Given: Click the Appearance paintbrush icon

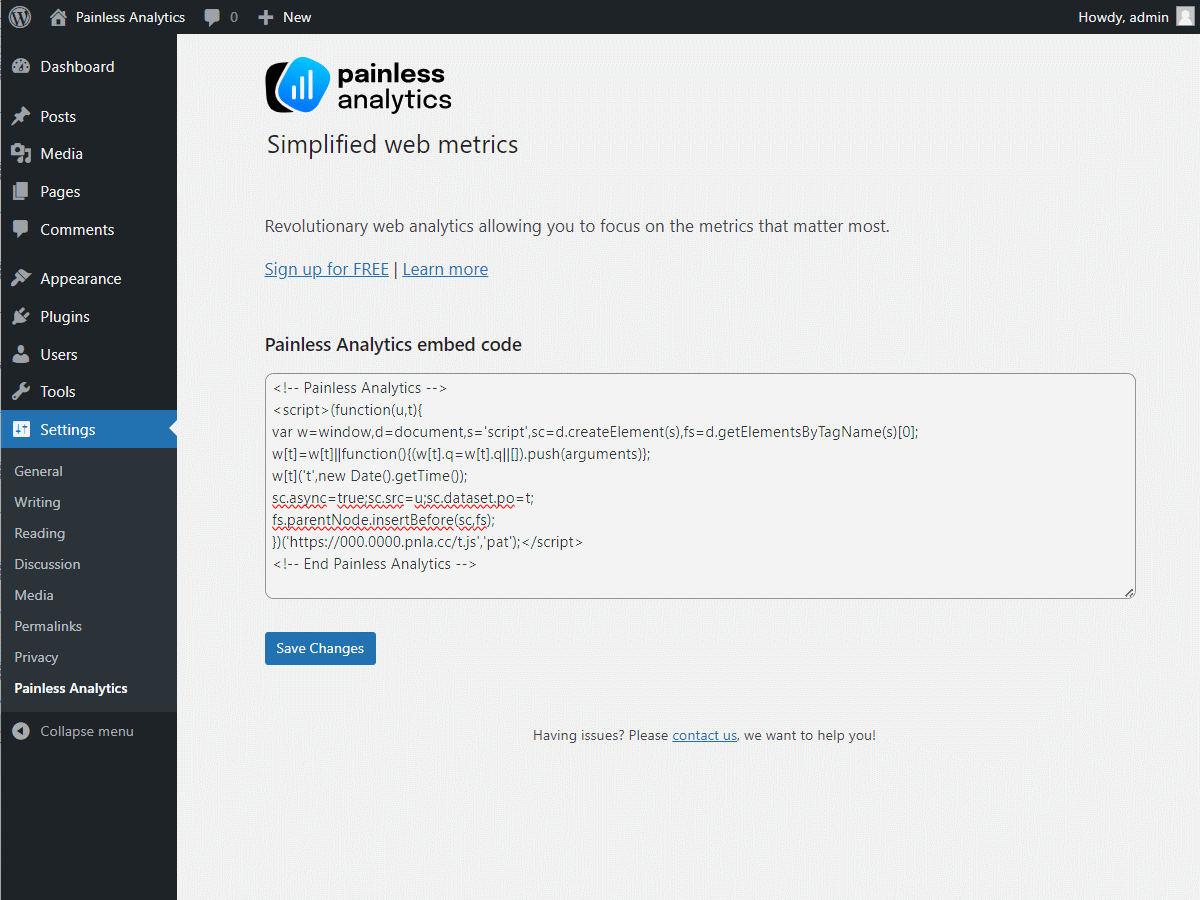Looking at the screenshot, I should coord(21,279).
